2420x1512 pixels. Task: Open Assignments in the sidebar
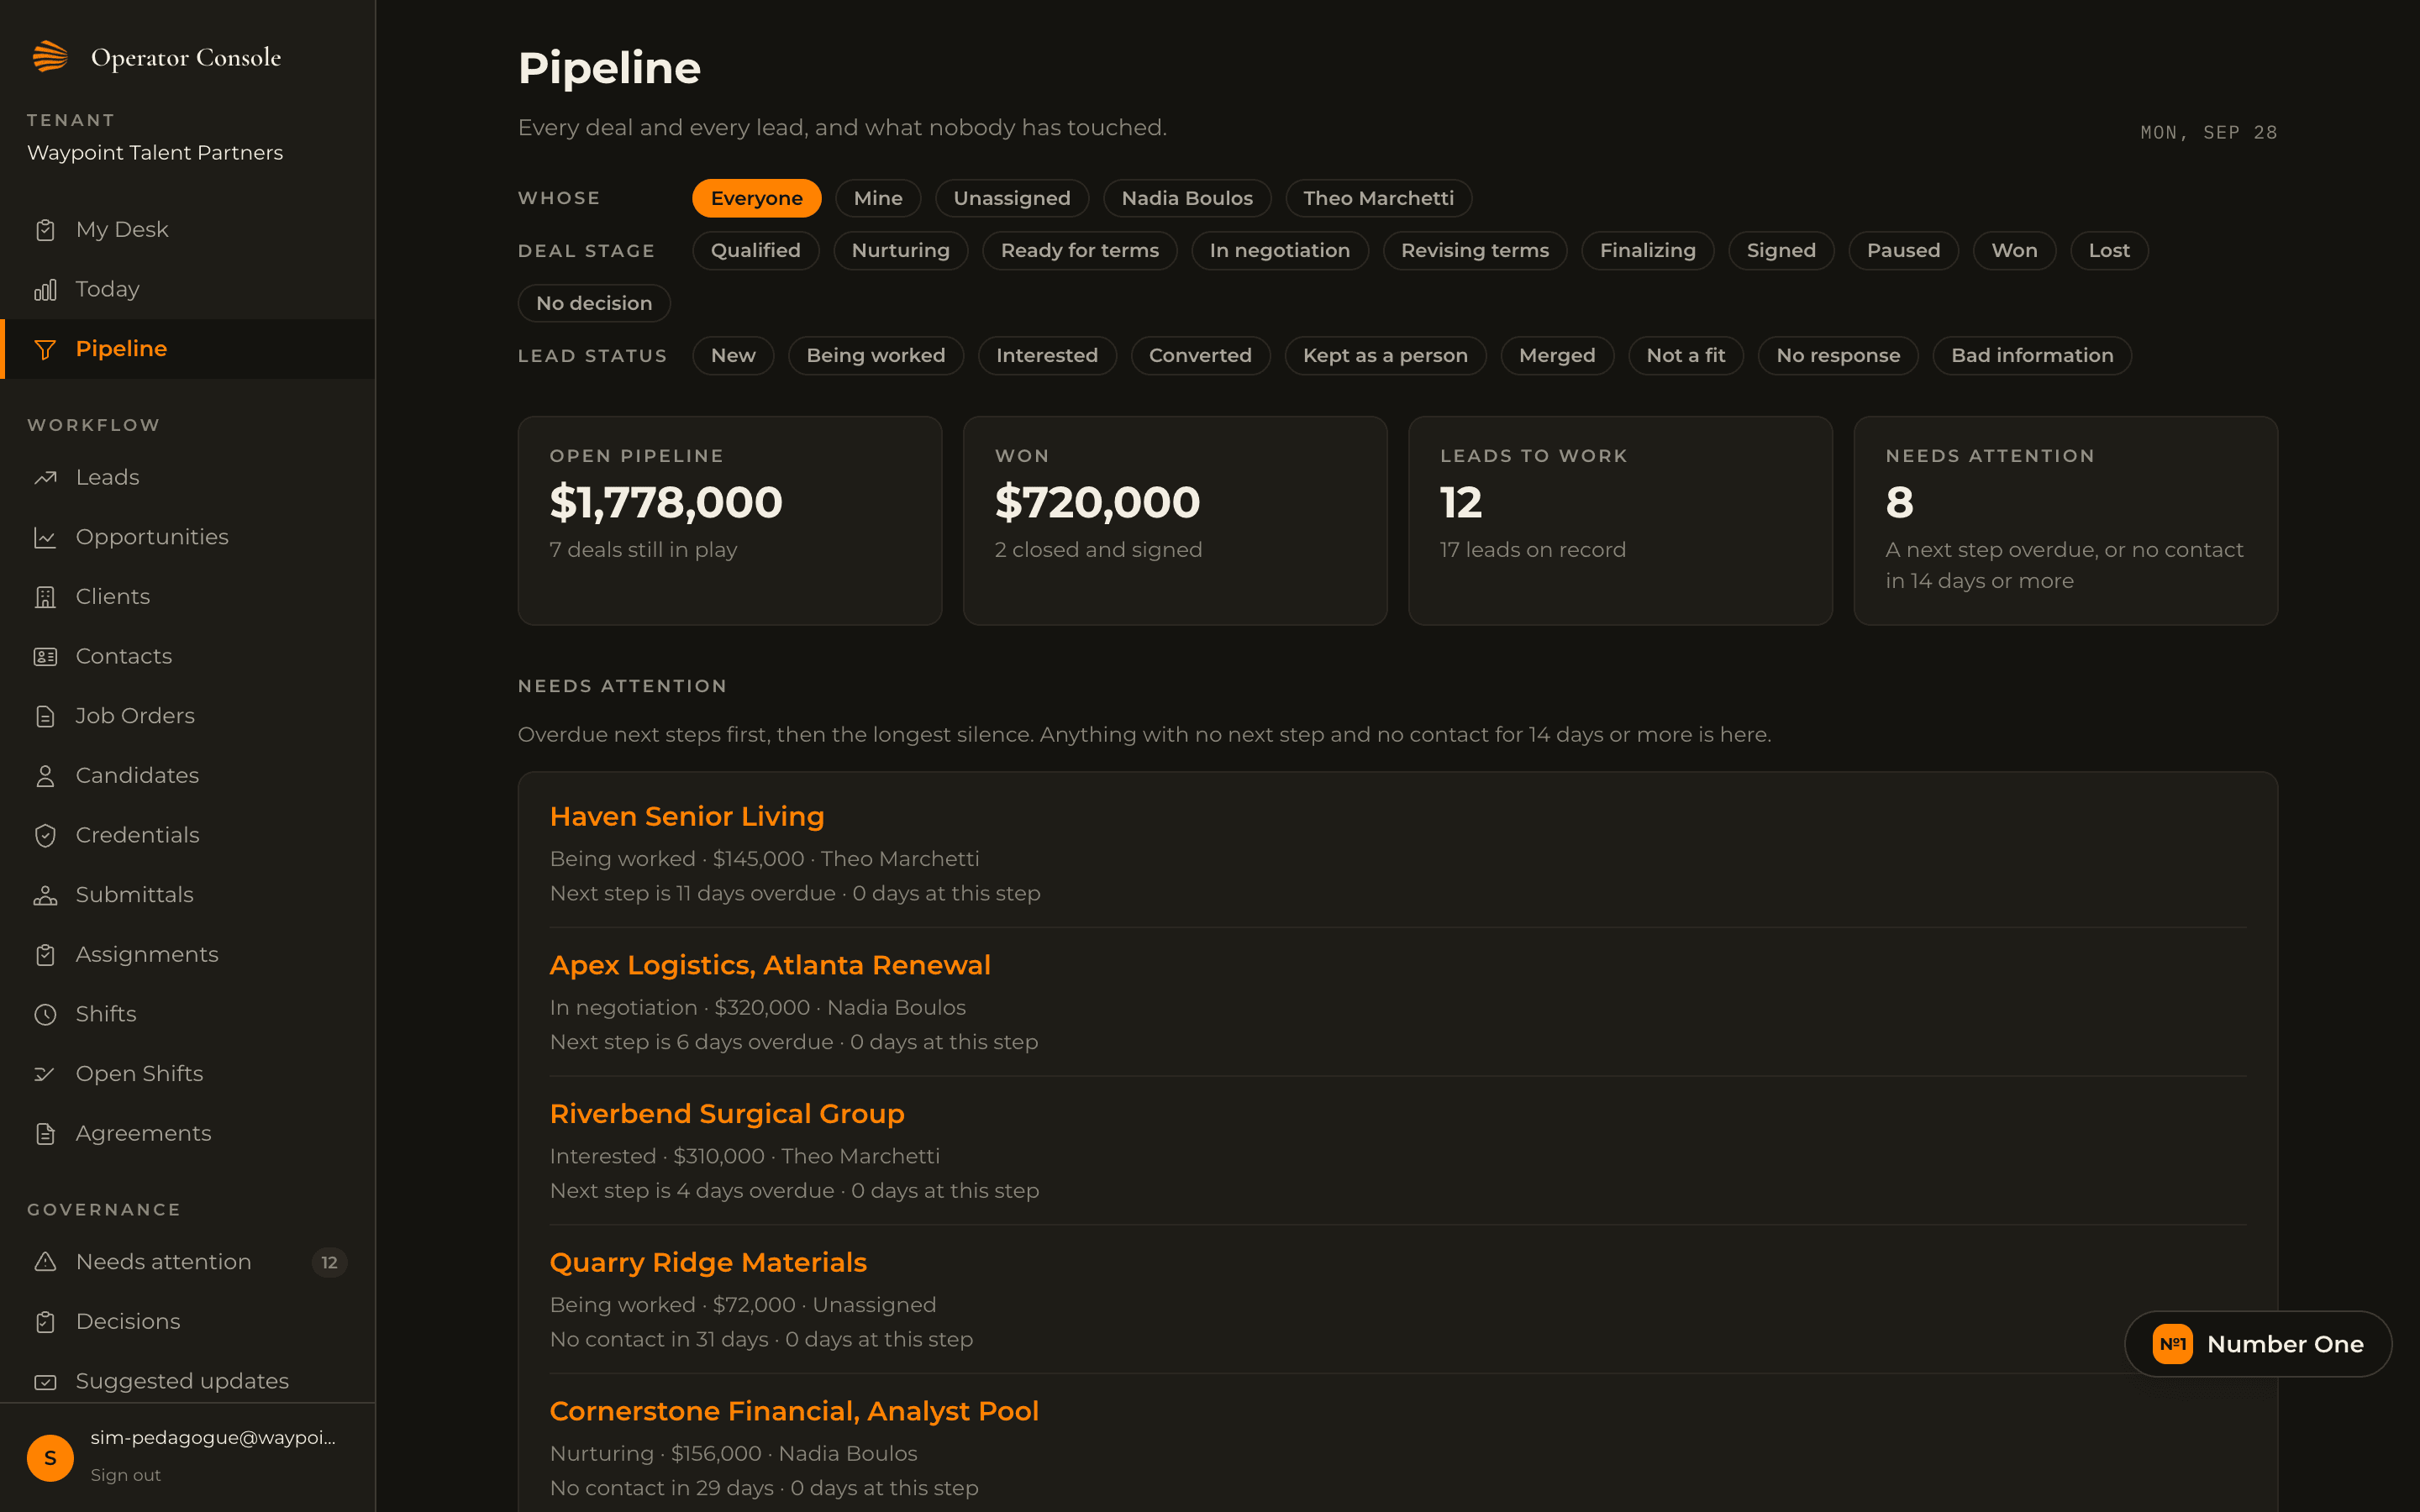coord(188,955)
